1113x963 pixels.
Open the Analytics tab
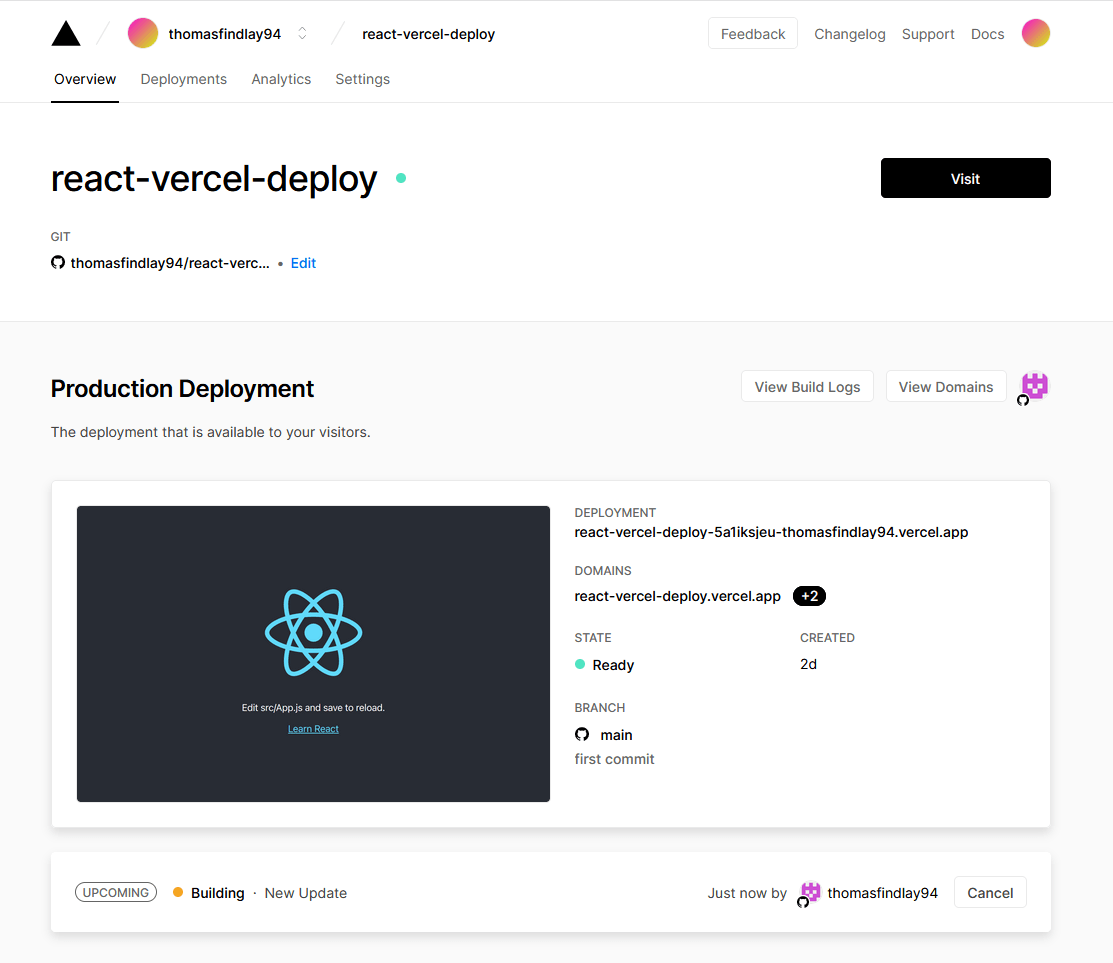pyautogui.click(x=281, y=79)
